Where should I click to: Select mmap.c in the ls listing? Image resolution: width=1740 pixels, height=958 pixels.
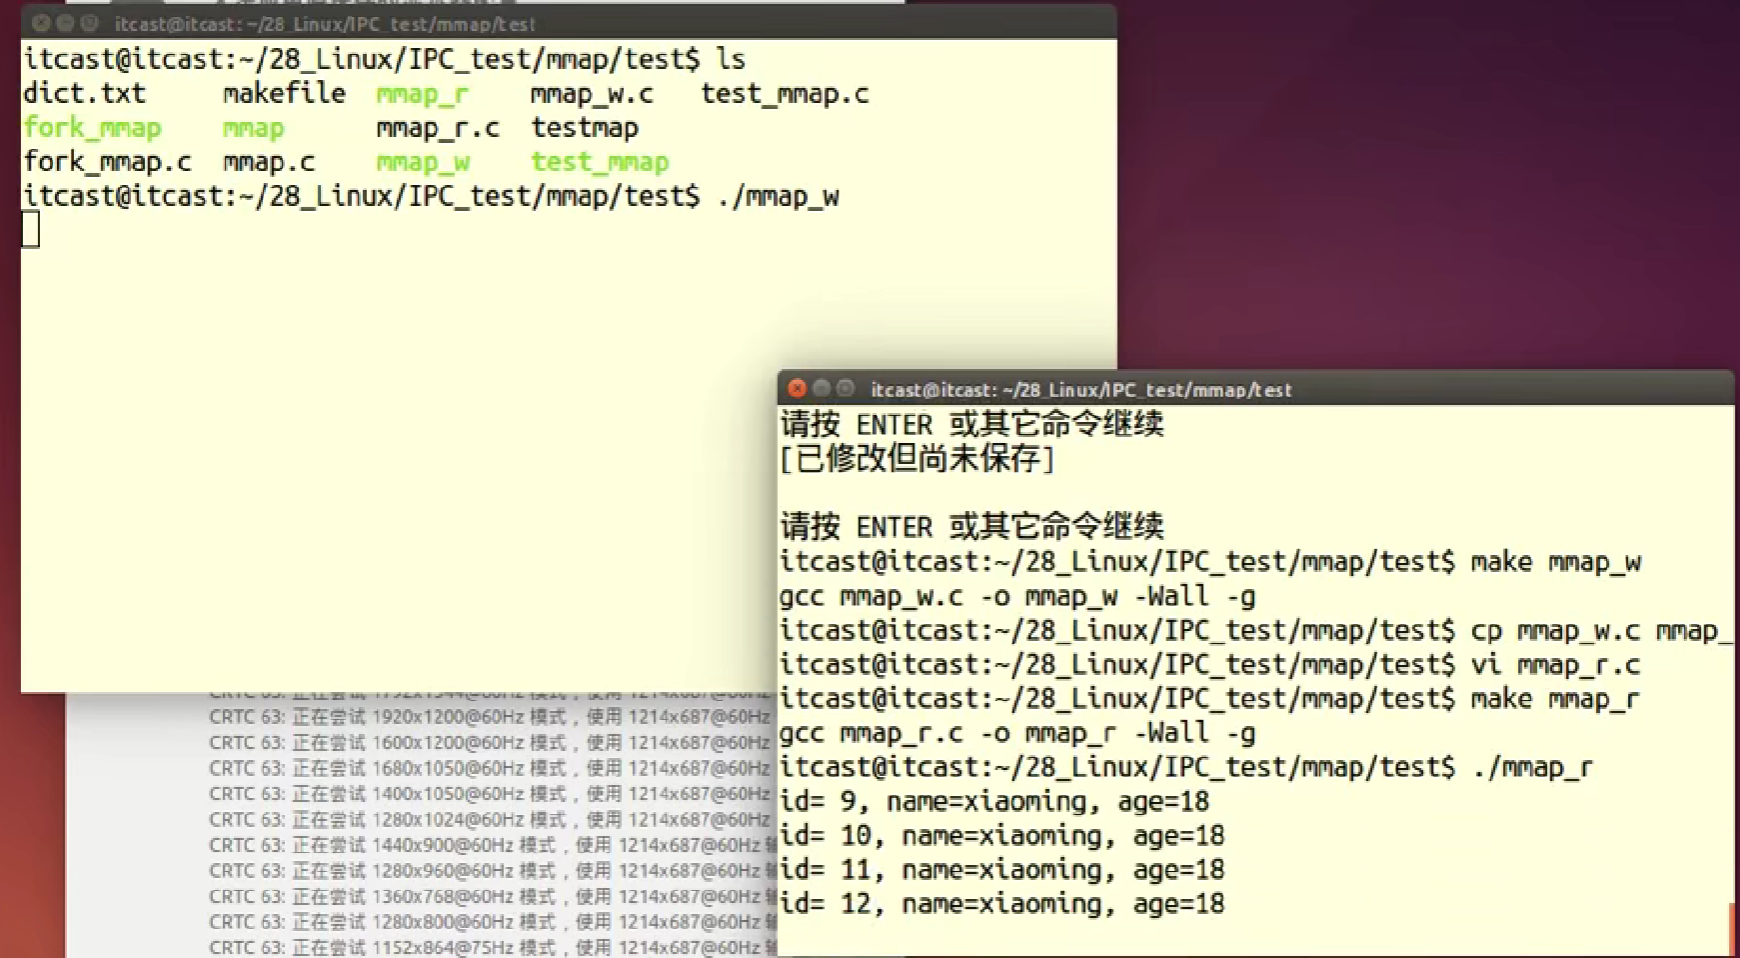coord(268,163)
